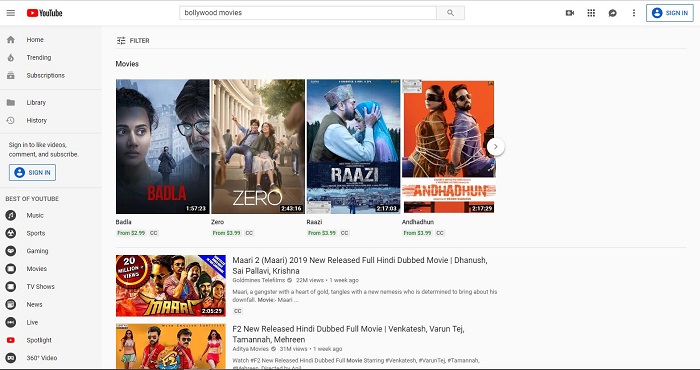
Task: Click the Home icon in sidebar
Action: (11, 40)
